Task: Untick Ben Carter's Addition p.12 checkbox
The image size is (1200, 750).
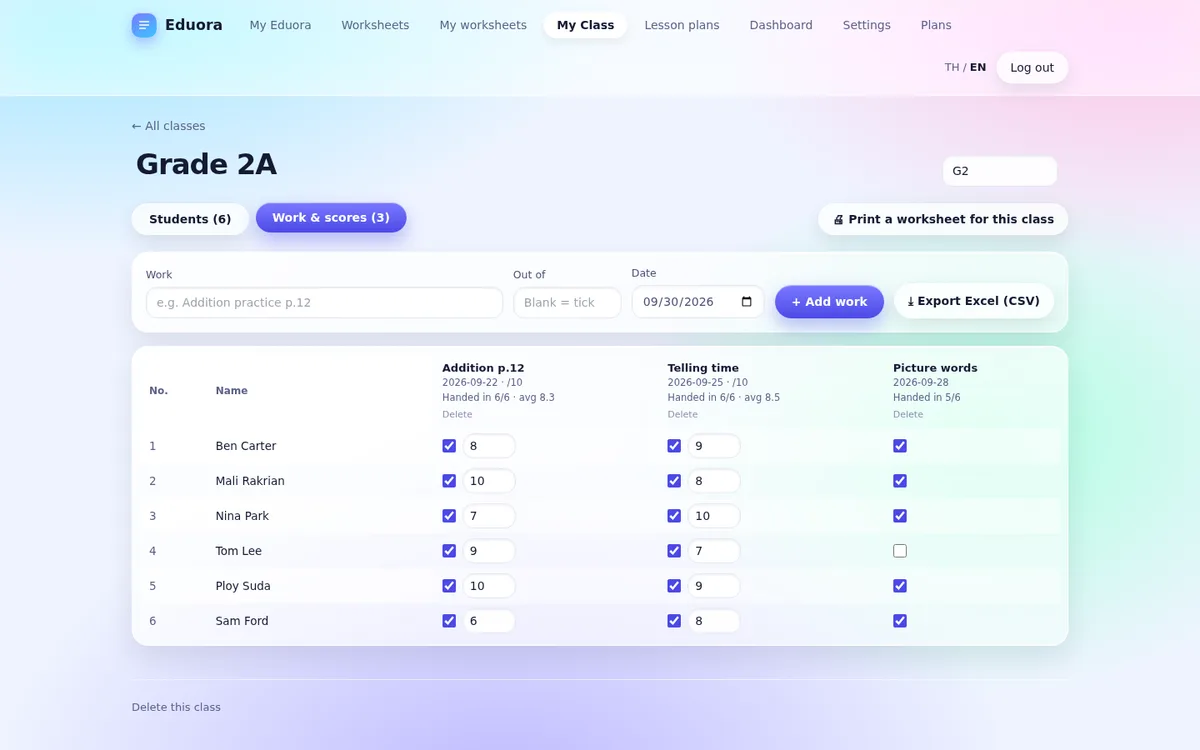Action: 449,446
